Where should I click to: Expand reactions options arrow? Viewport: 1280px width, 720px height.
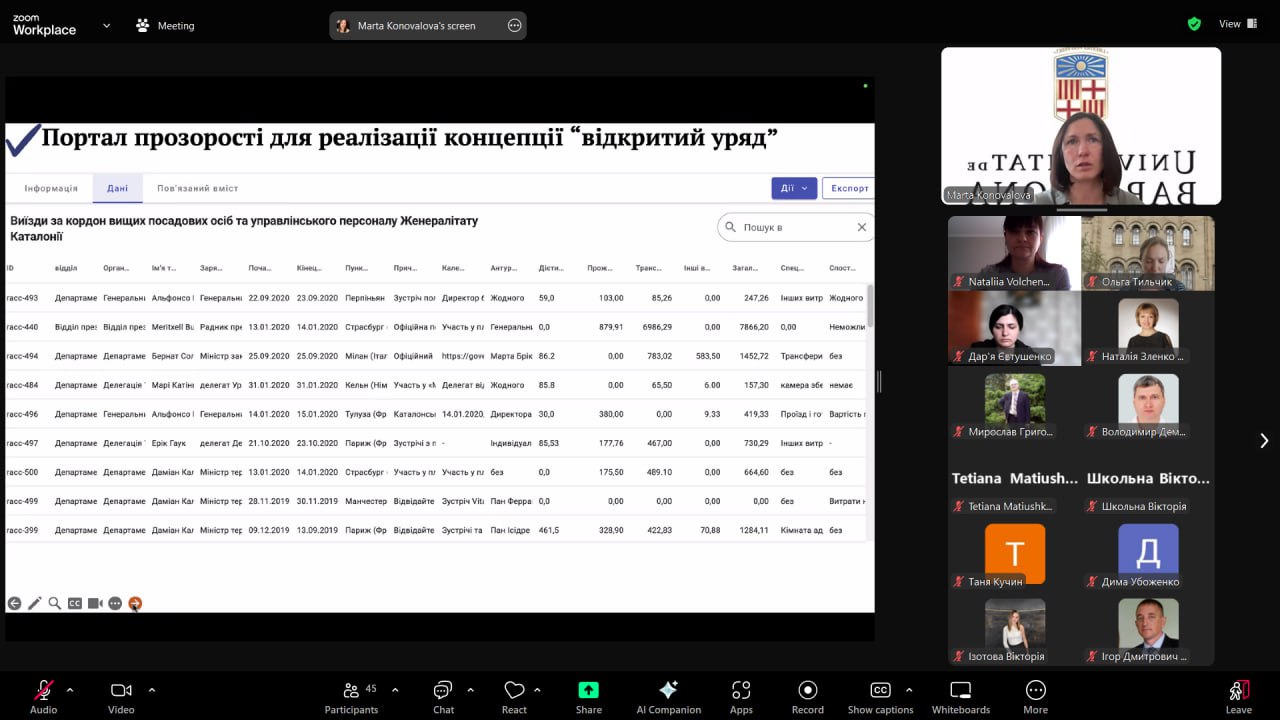[537, 689]
